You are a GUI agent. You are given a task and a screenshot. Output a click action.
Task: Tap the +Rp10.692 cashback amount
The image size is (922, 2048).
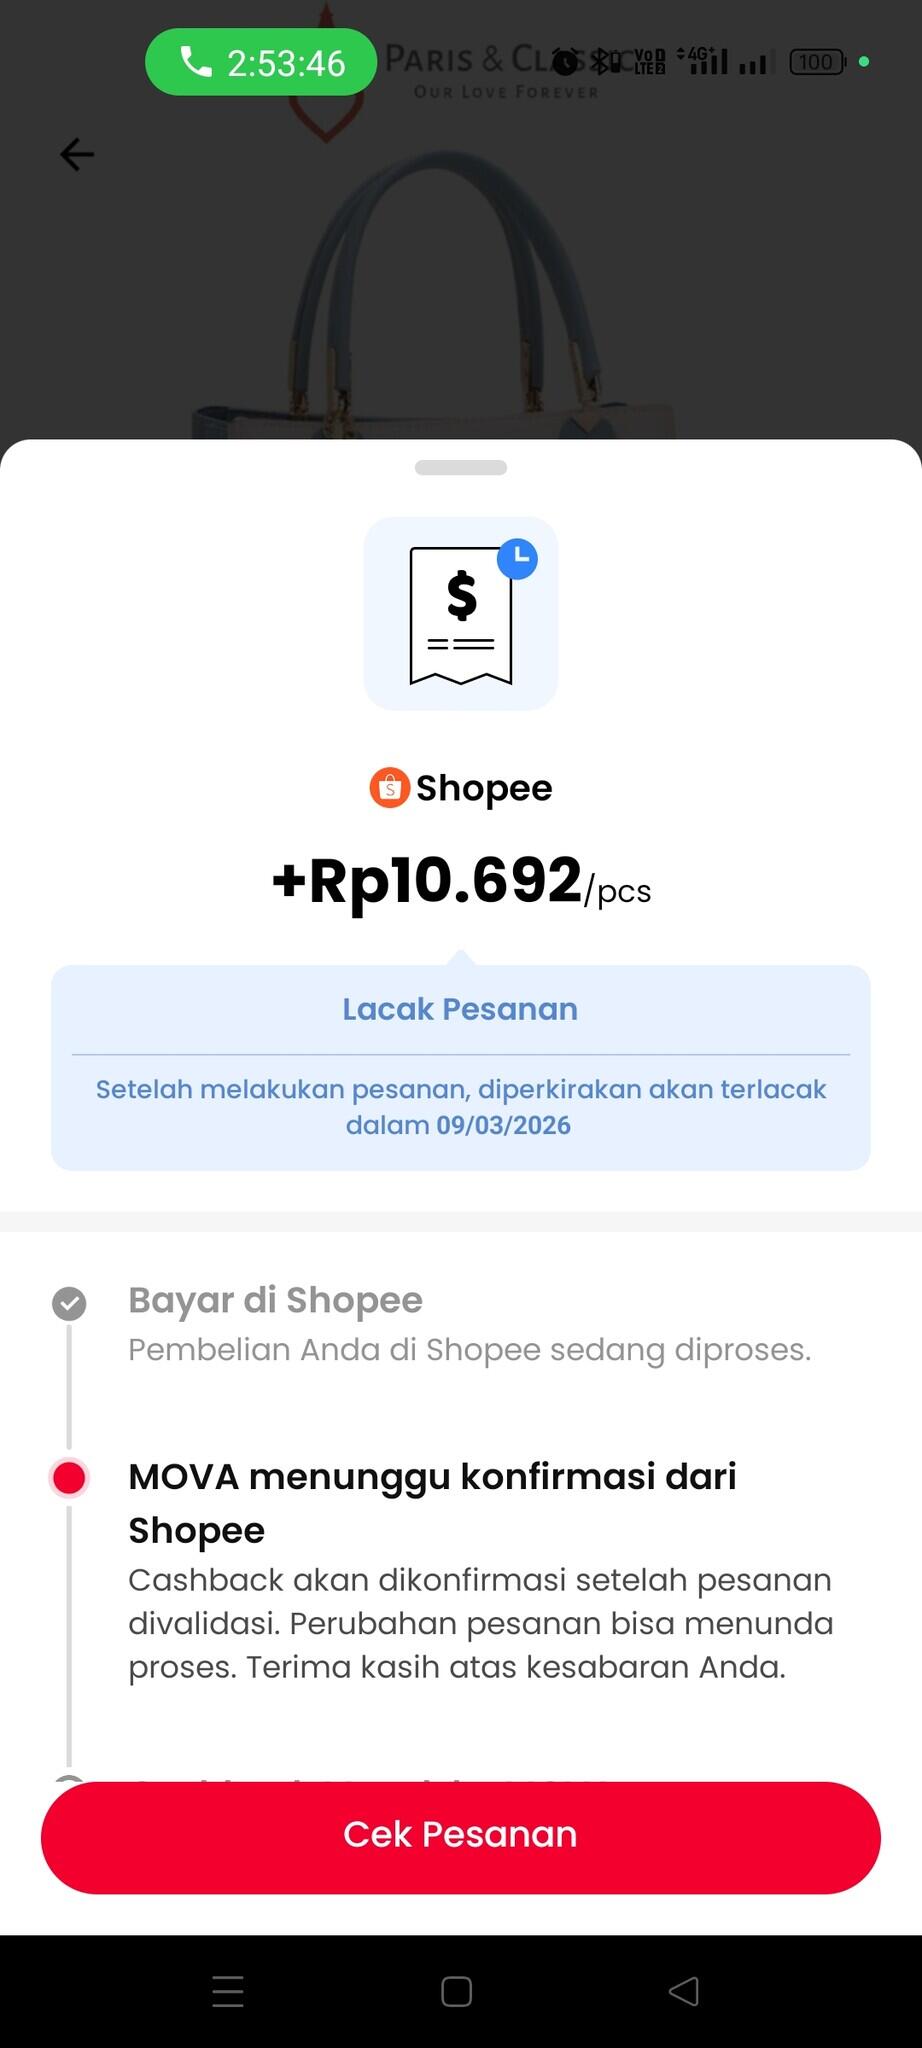tap(427, 882)
